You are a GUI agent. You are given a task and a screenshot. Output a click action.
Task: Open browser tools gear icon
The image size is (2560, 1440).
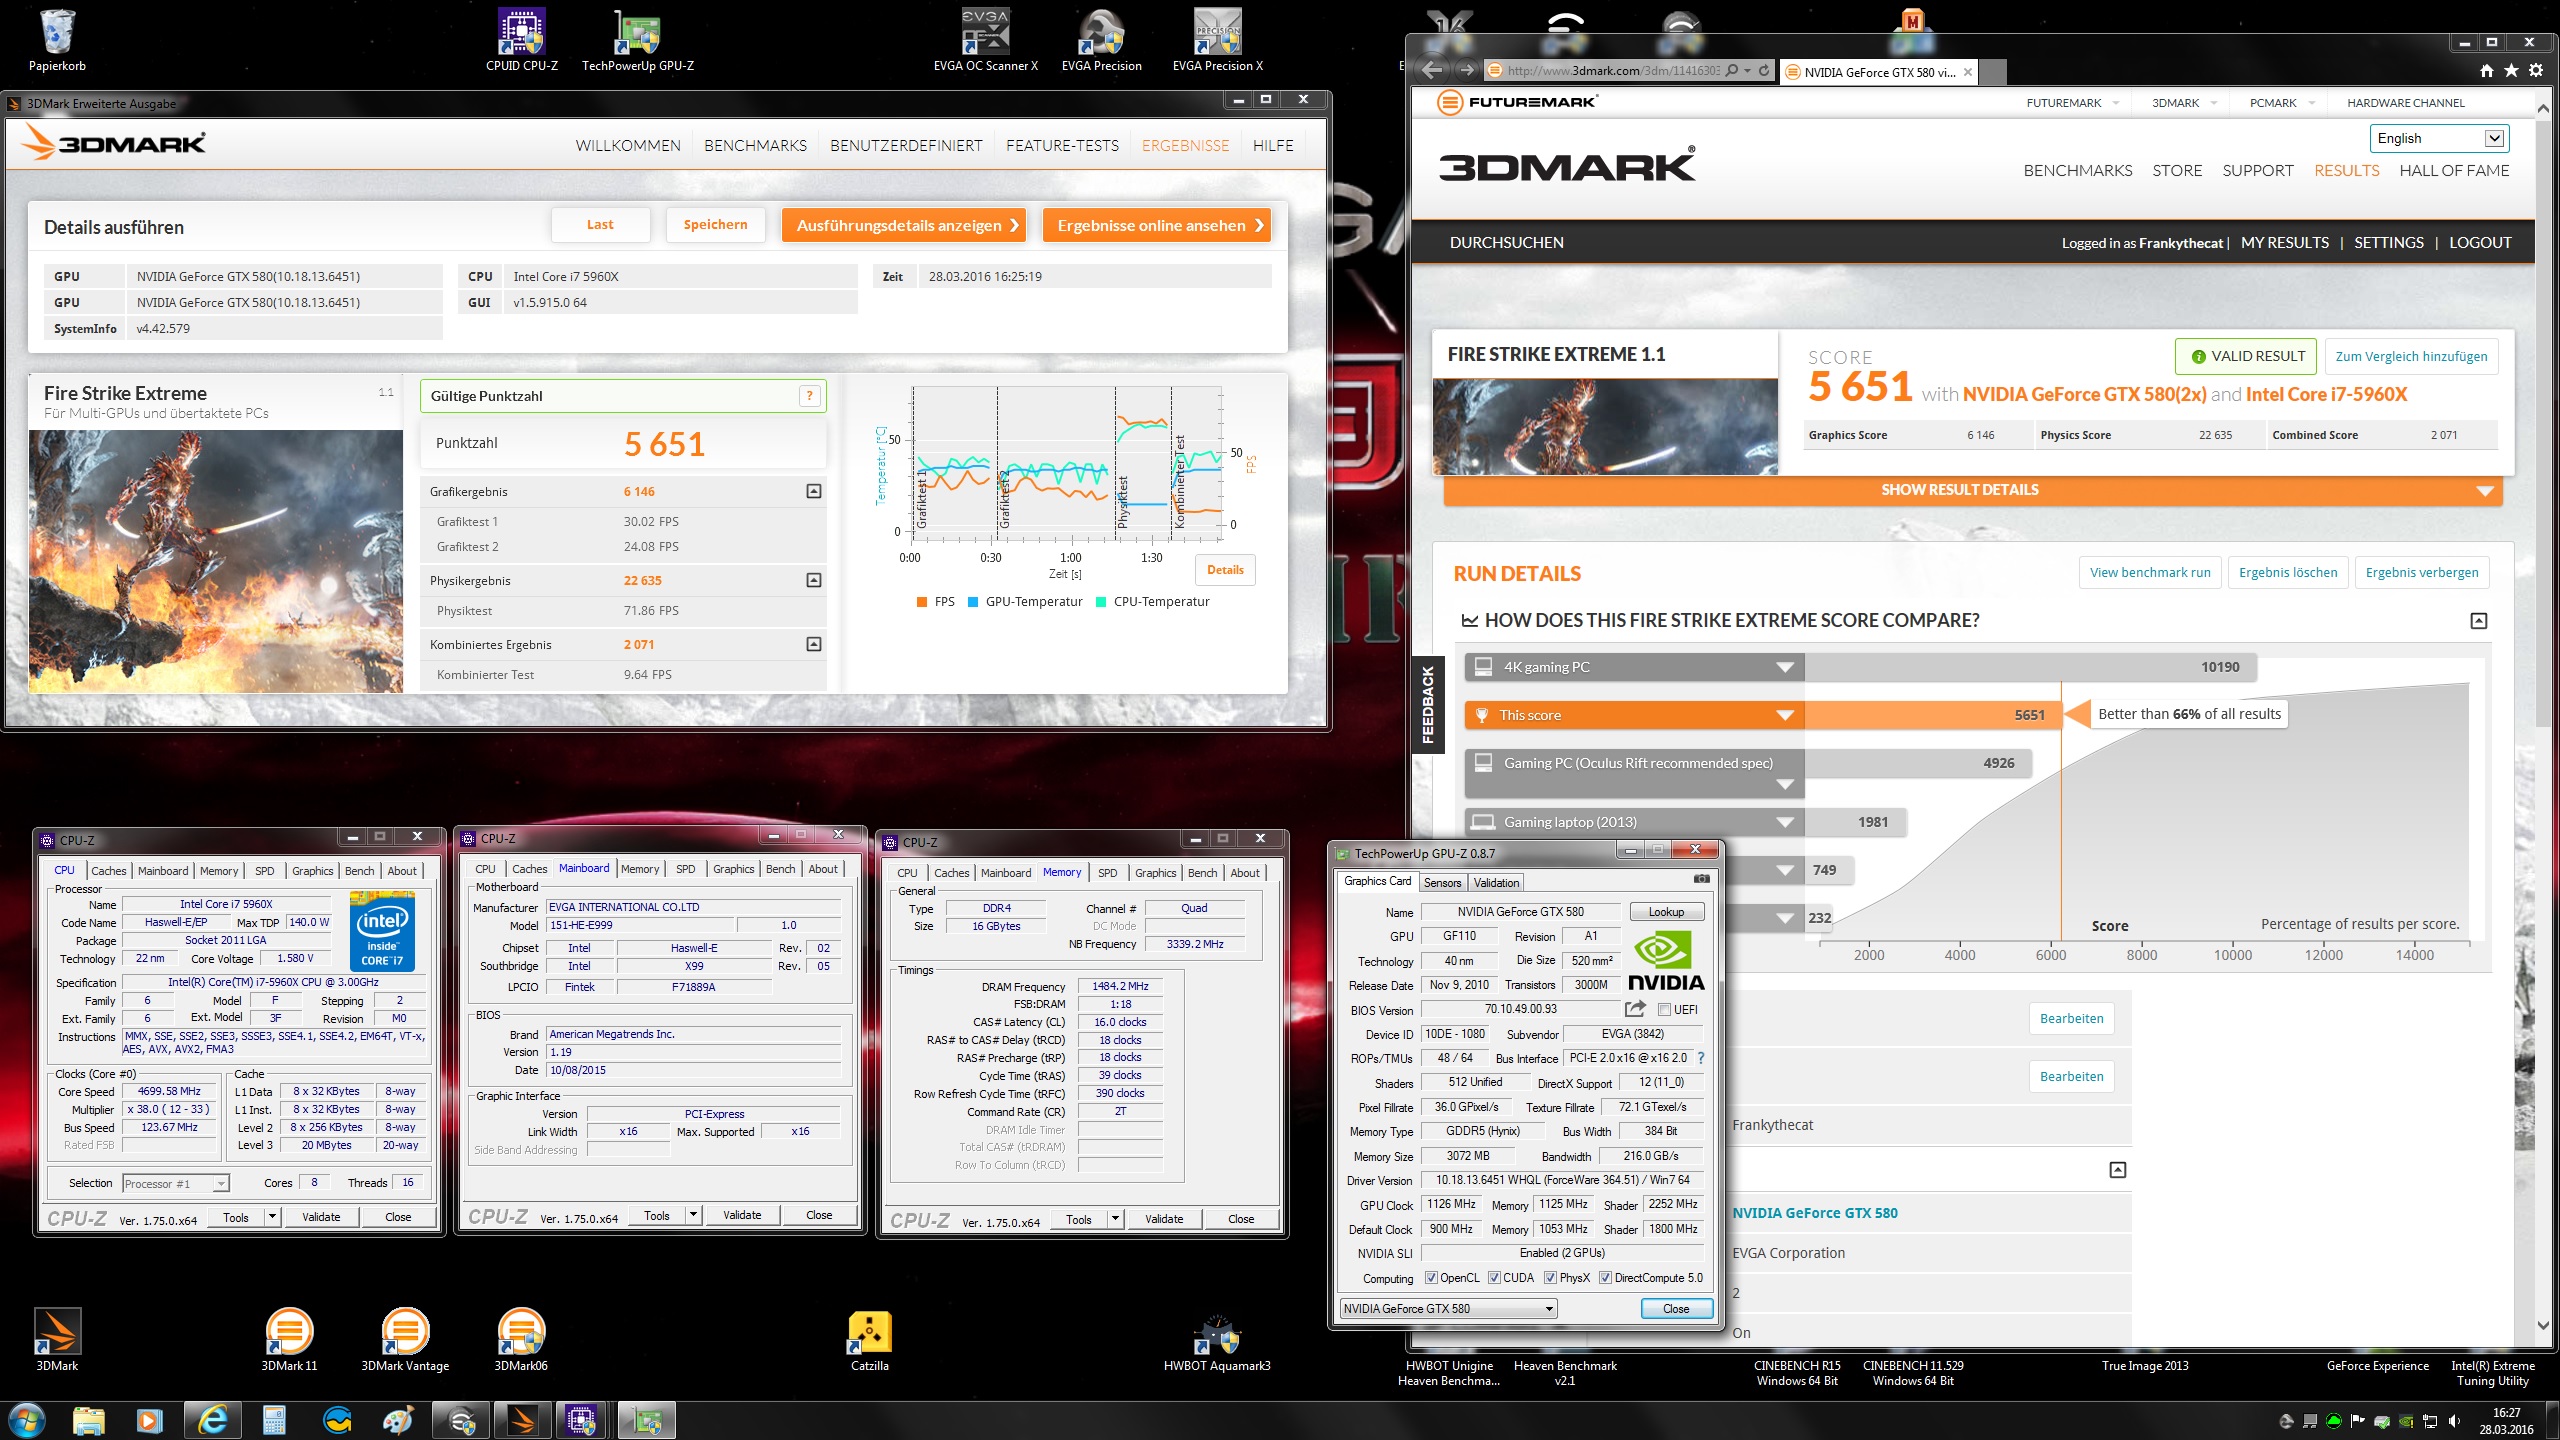pos(2536,71)
